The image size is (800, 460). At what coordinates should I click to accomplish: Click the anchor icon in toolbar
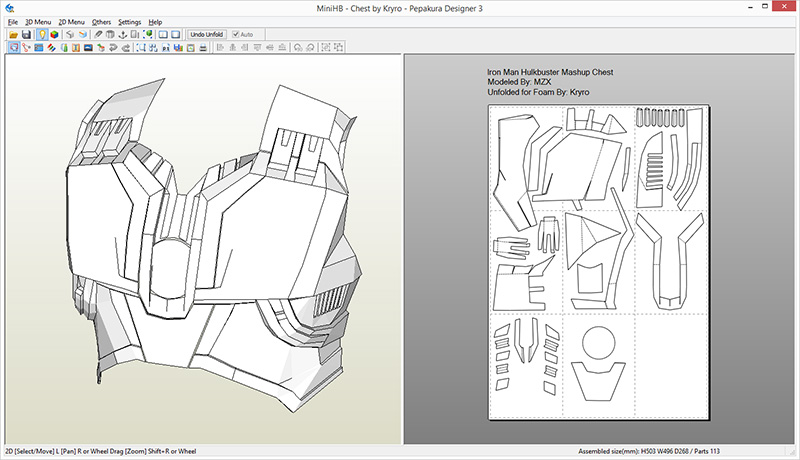click(123, 35)
